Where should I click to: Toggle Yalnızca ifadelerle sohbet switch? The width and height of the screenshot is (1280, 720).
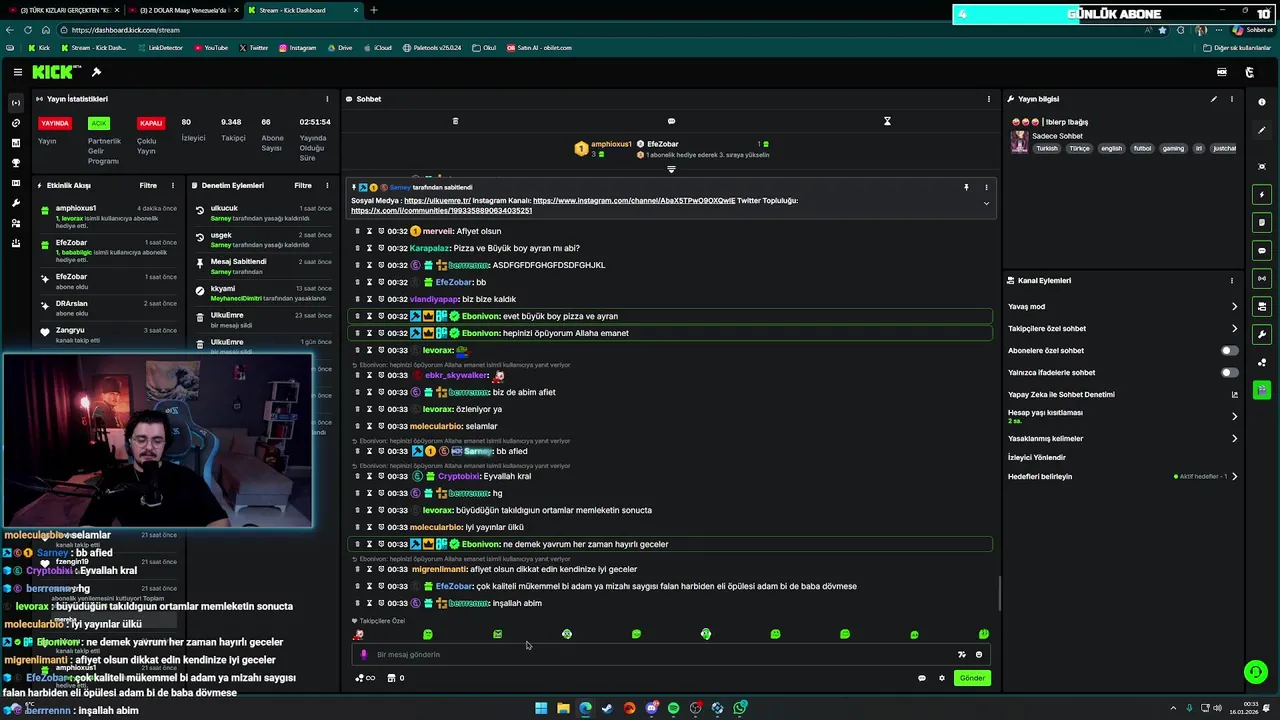point(1229,373)
